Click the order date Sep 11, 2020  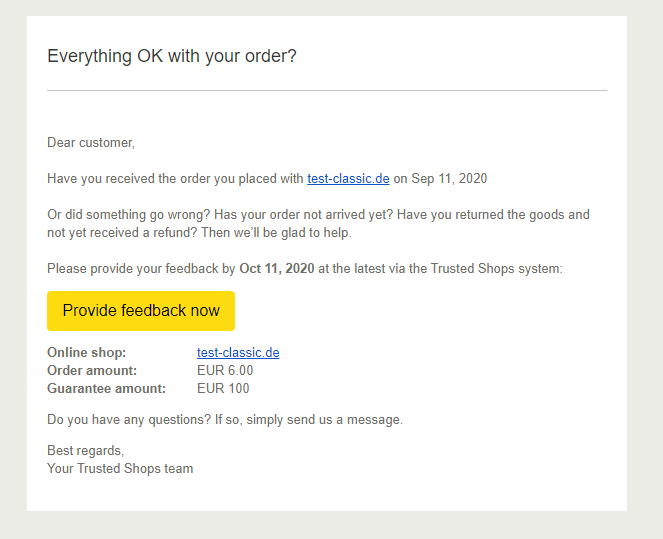[449, 179]
